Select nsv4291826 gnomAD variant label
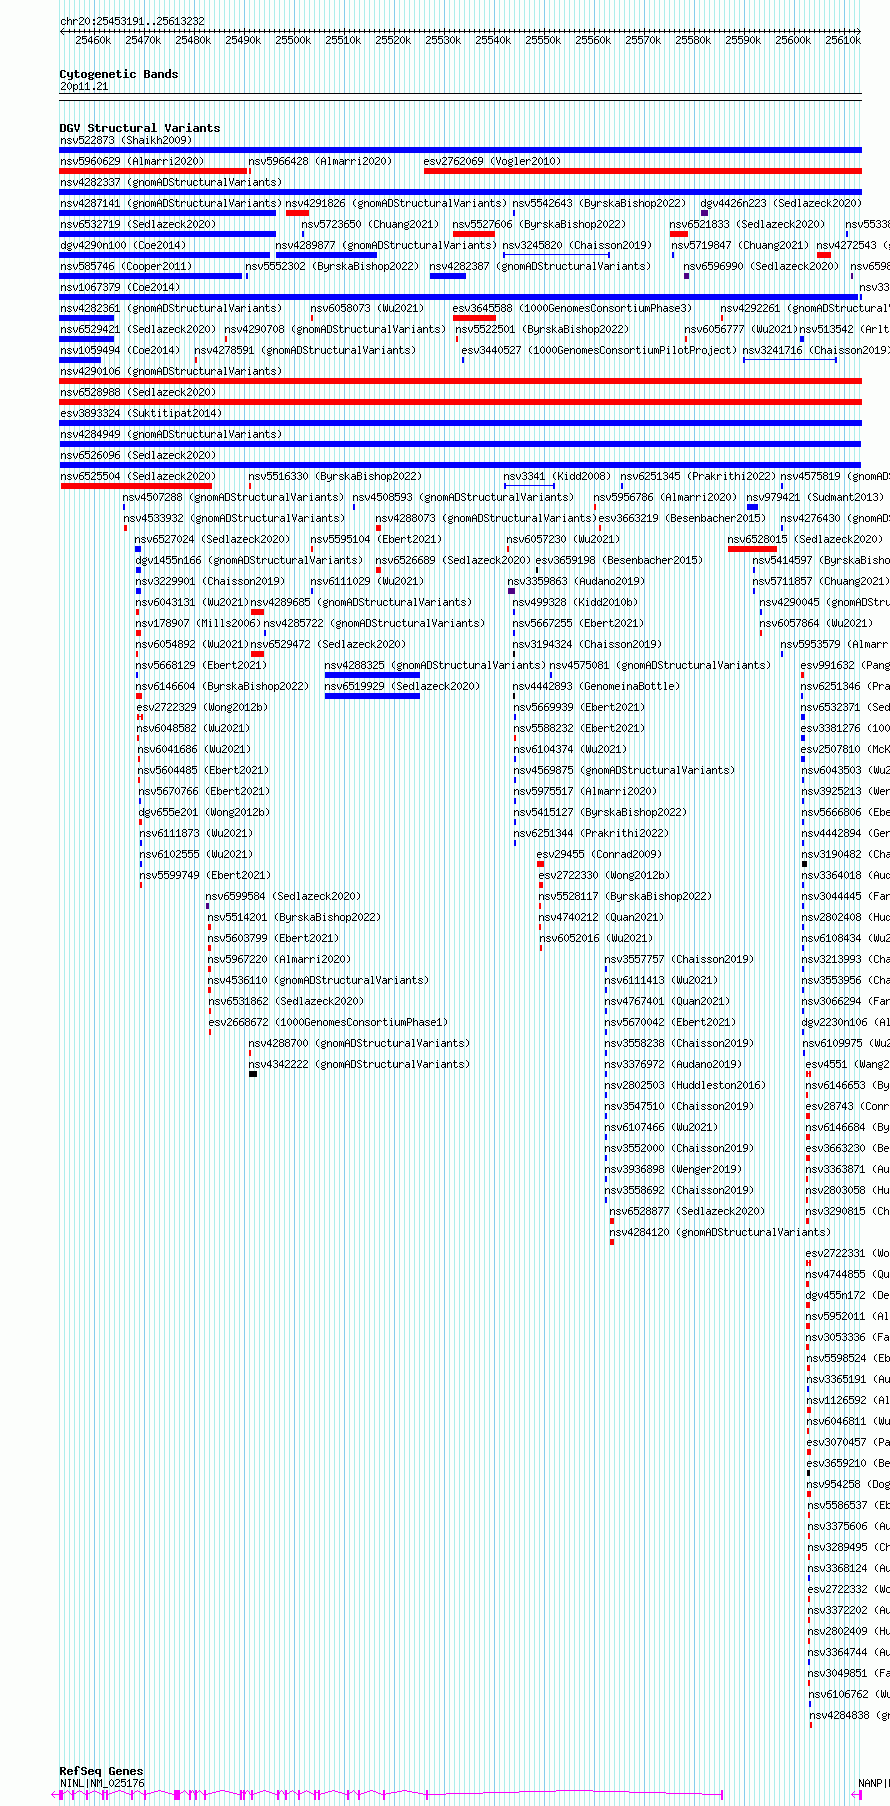Viewport: 890px width, 1806px height. (x=396, y=203)
